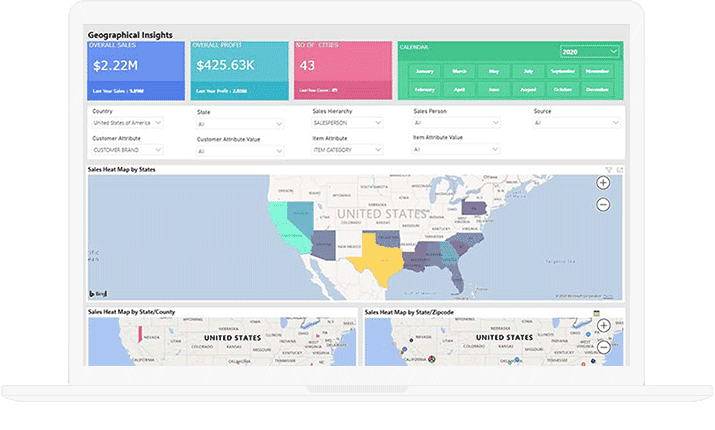Click the Bing logo on the states map
The width and height of the screenshot is (715, 430).
tap(100, 293)
